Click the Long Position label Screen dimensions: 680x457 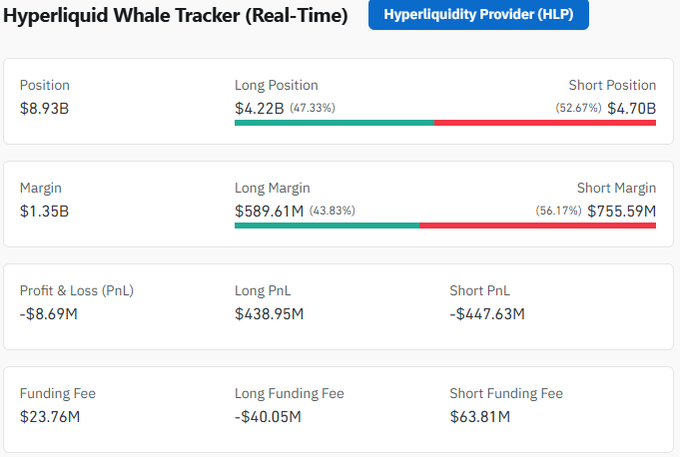(x=276, y=85)
